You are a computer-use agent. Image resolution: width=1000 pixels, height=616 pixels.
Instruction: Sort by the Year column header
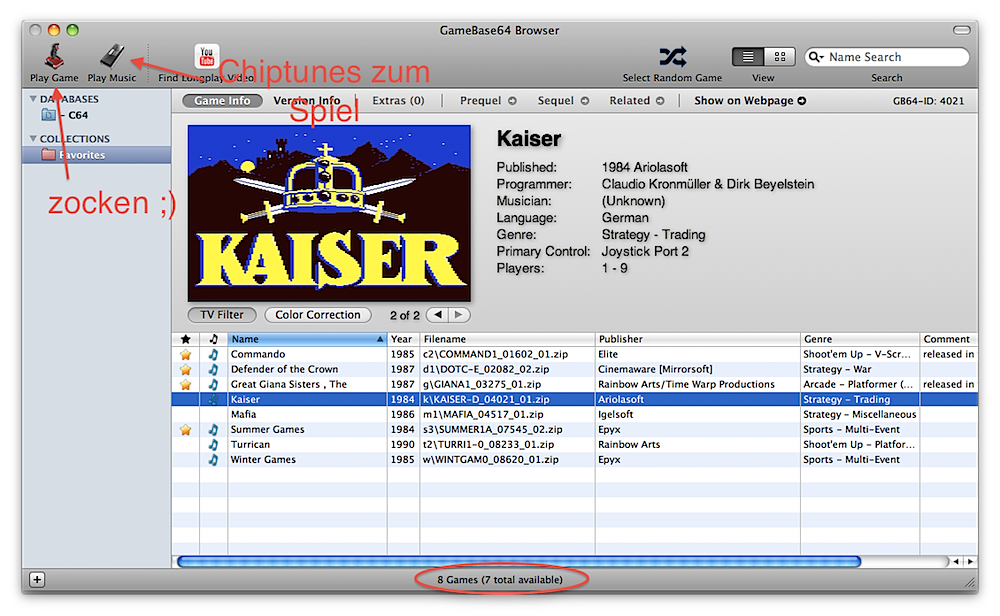coord(403,339)
